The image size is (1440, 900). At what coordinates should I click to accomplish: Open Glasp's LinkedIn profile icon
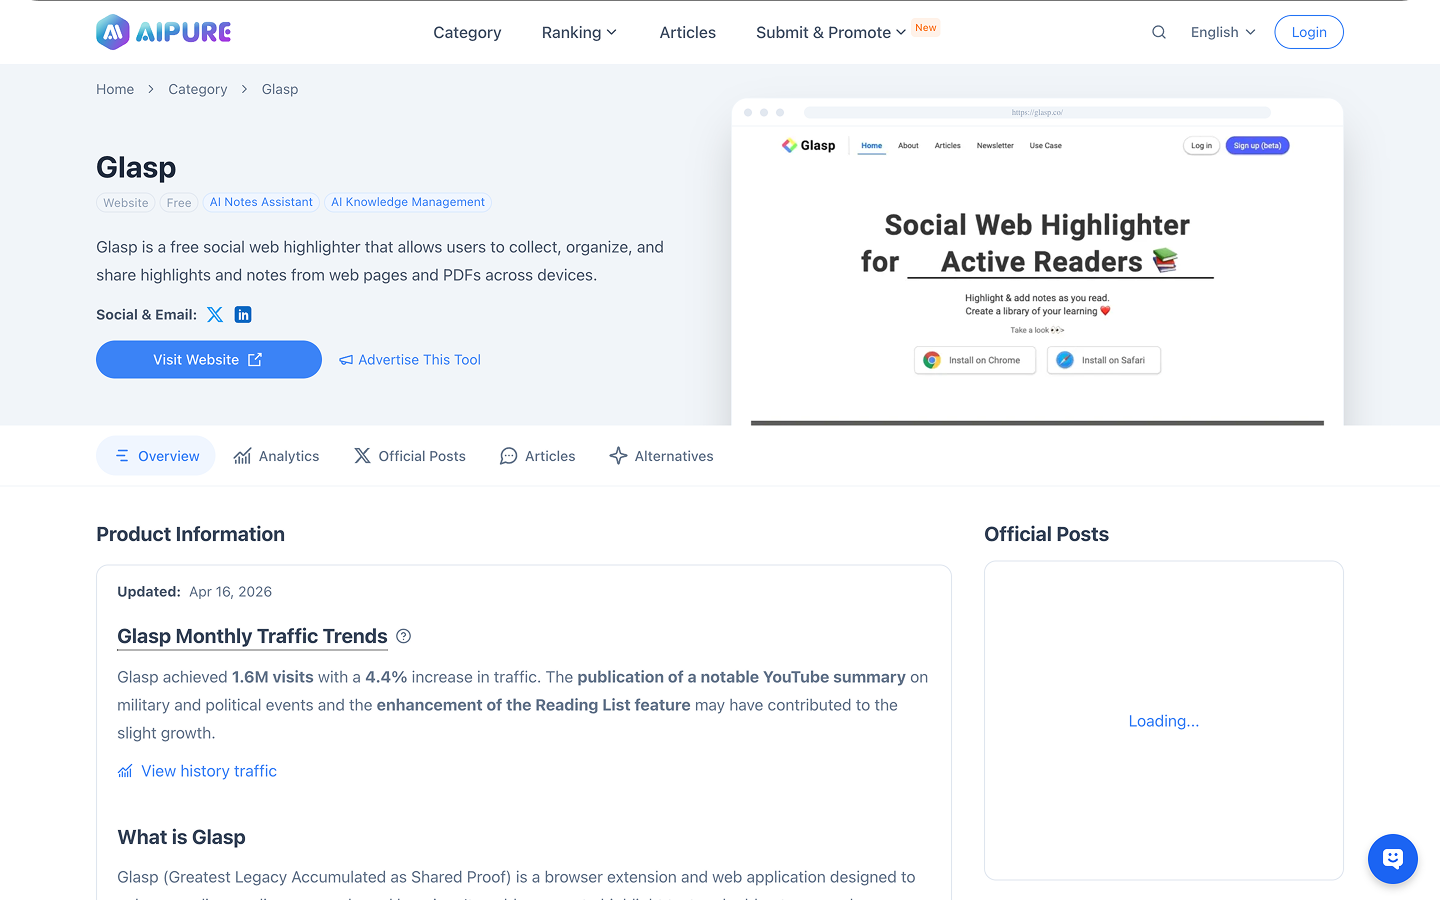click(x=243, y=315)
